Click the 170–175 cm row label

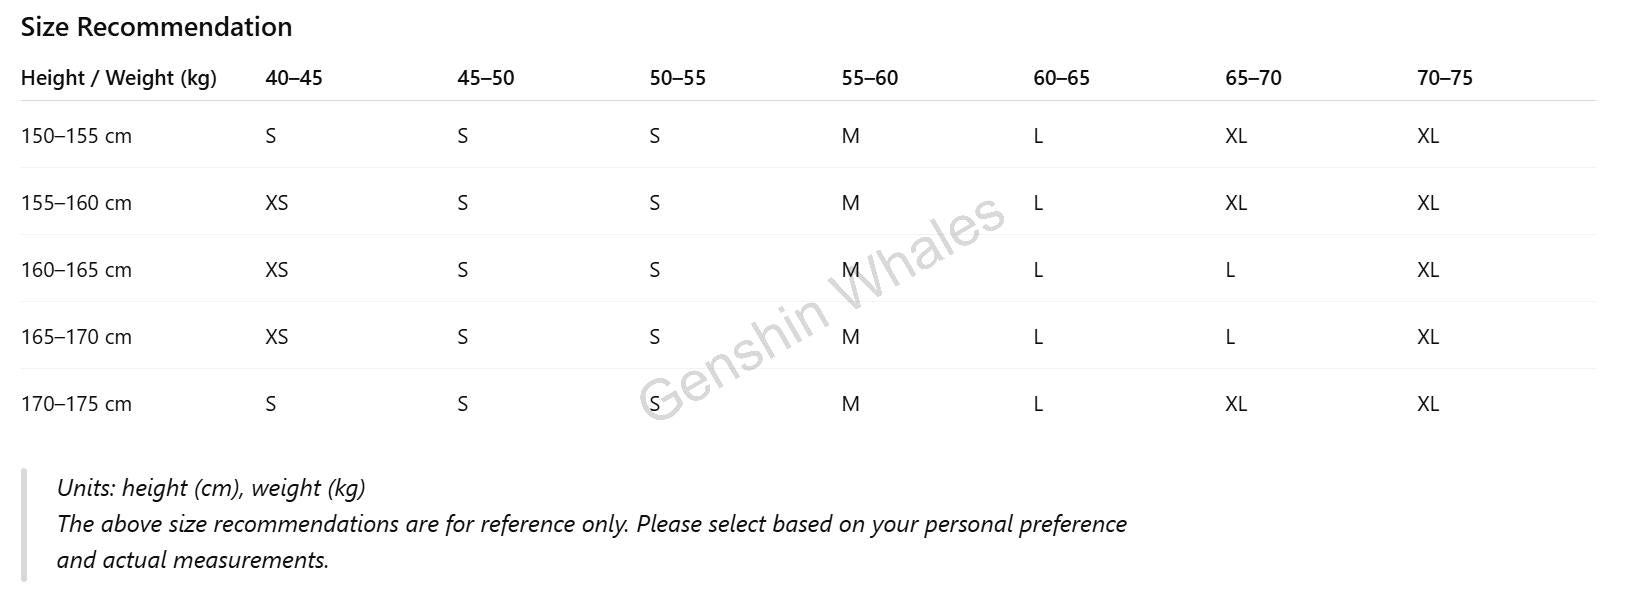[77, 404]
